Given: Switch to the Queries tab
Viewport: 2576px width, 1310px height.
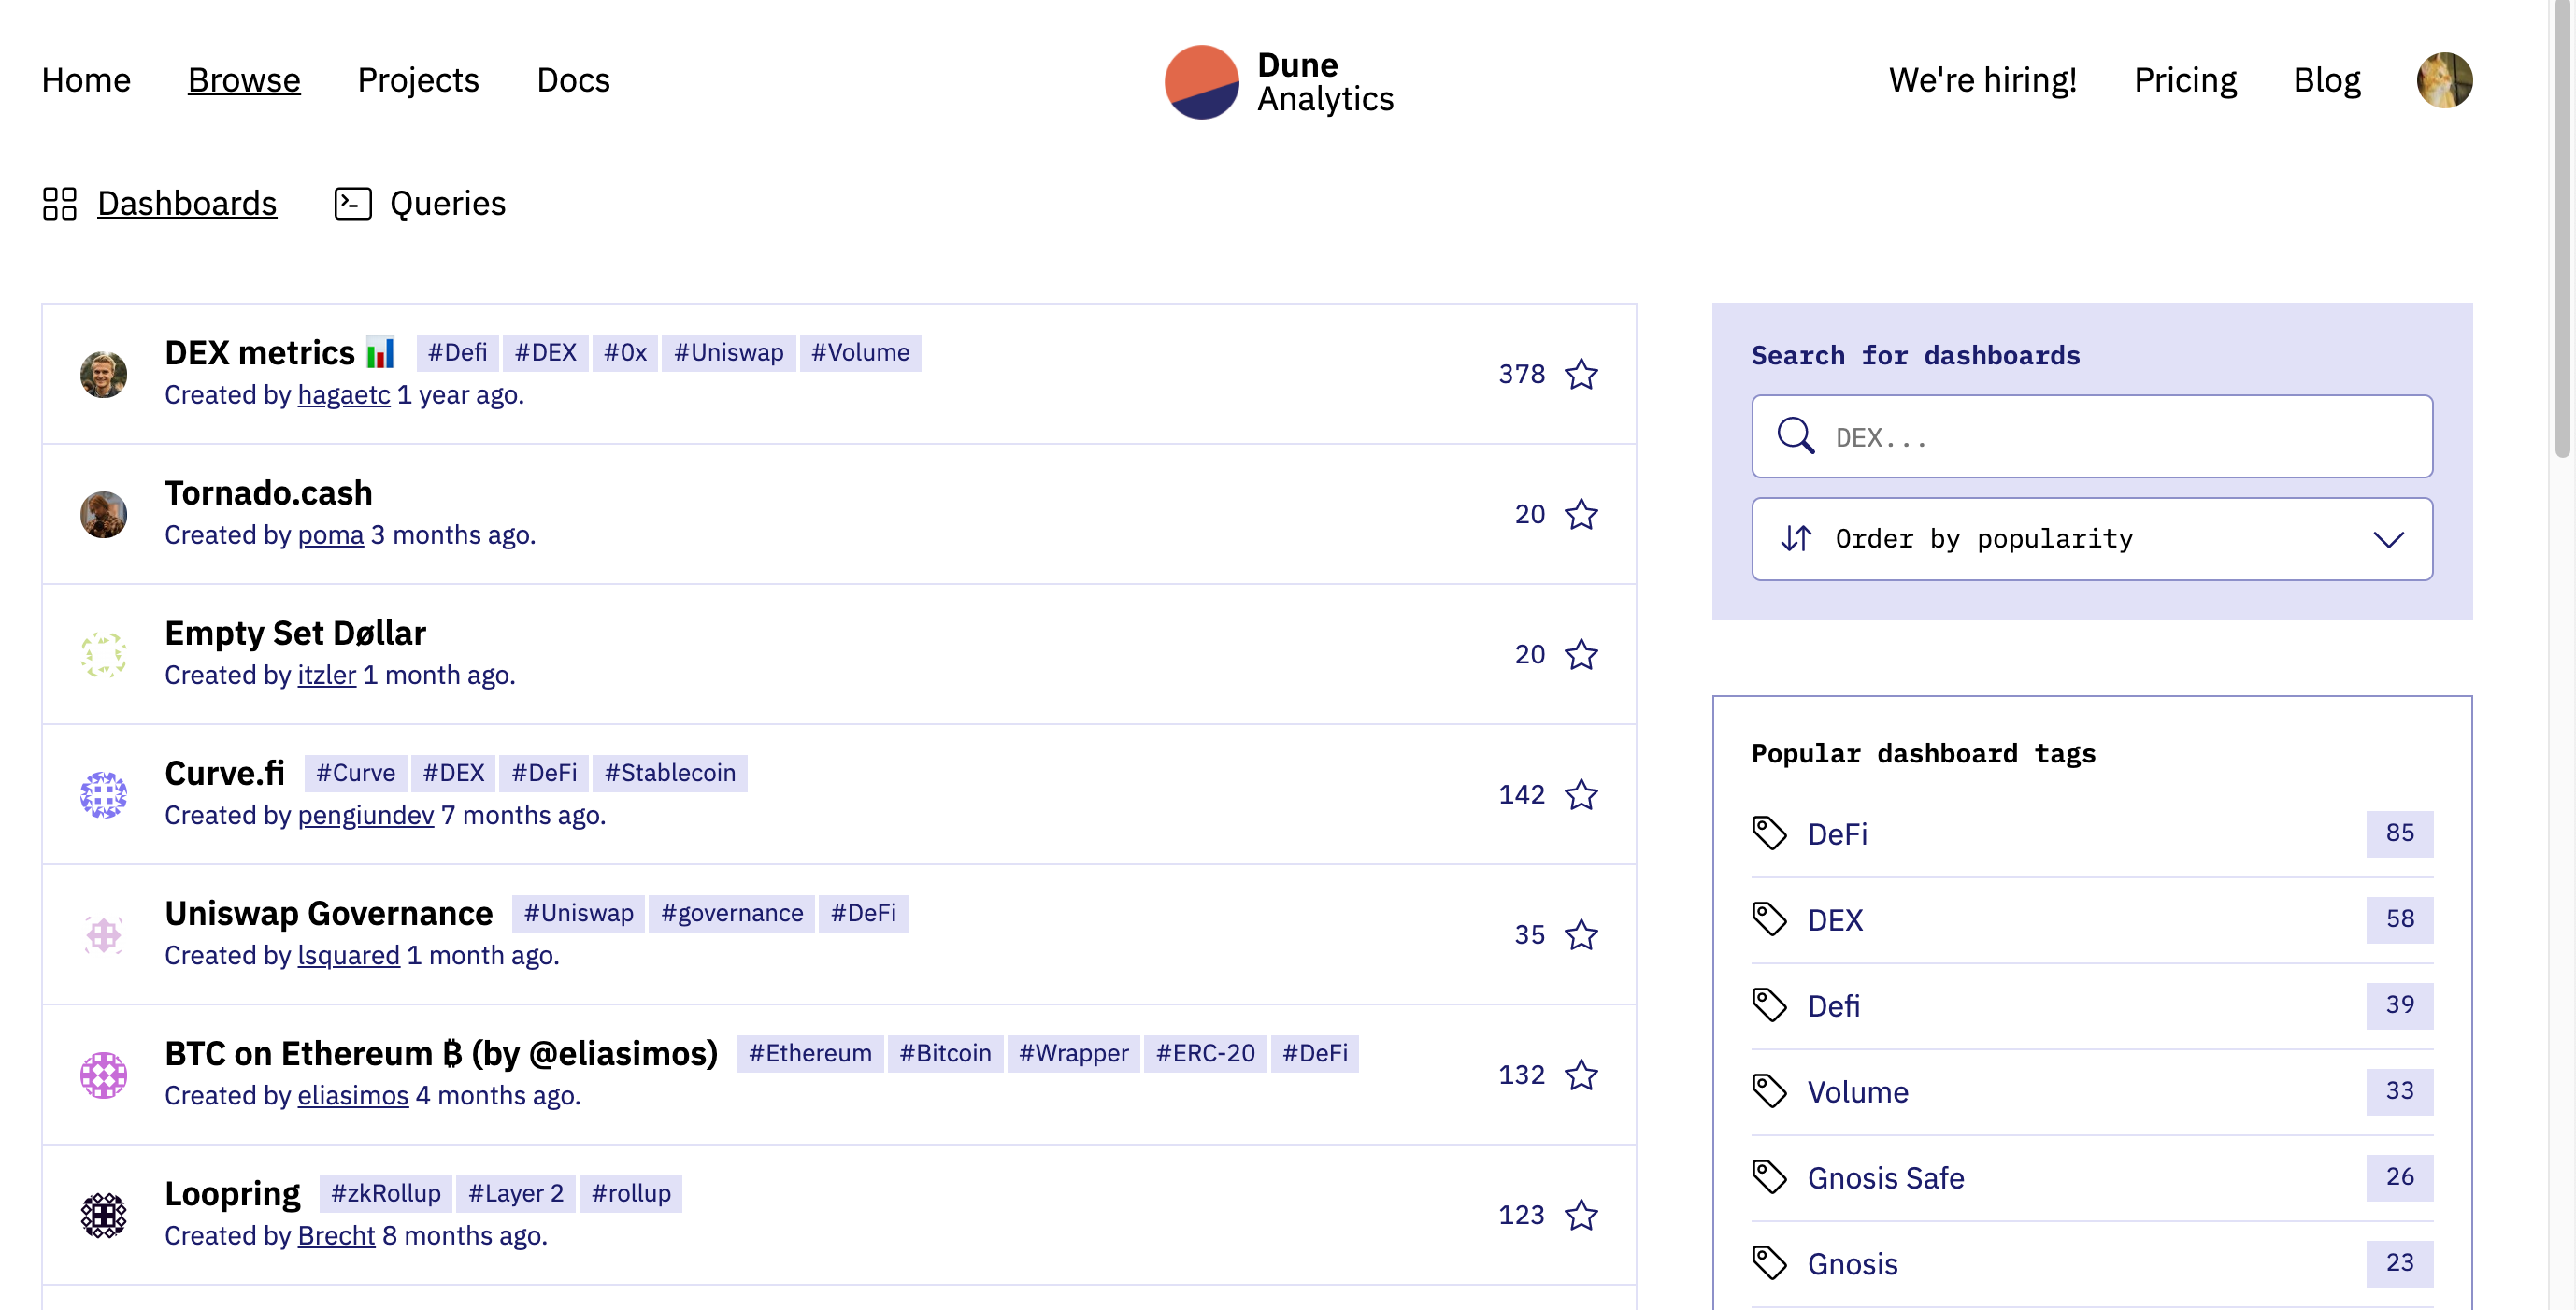Looking at the screenshot, I should (x=447, y=203).
